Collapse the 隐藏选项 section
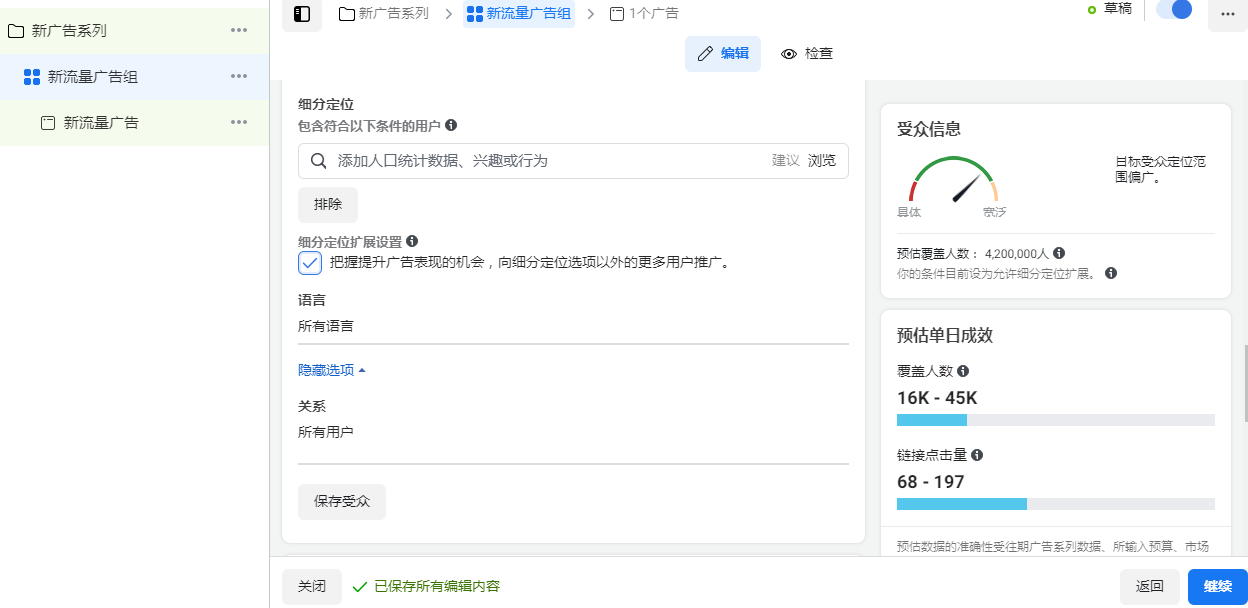 click(332, 370)
